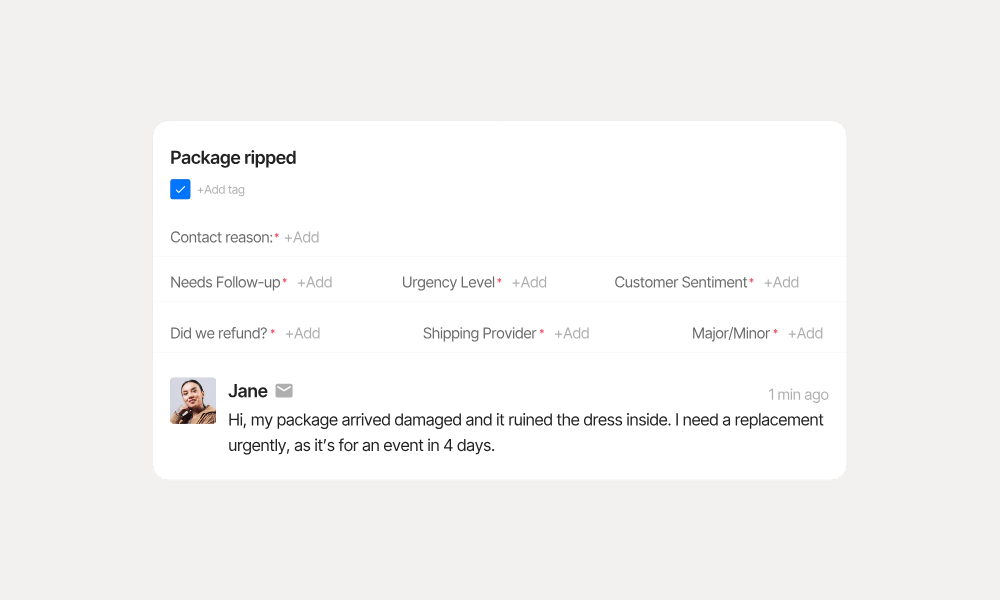Uncheck the blue checkbox under Package ripped
Viewport: 1000px width, 600px height.
(180, 189)
